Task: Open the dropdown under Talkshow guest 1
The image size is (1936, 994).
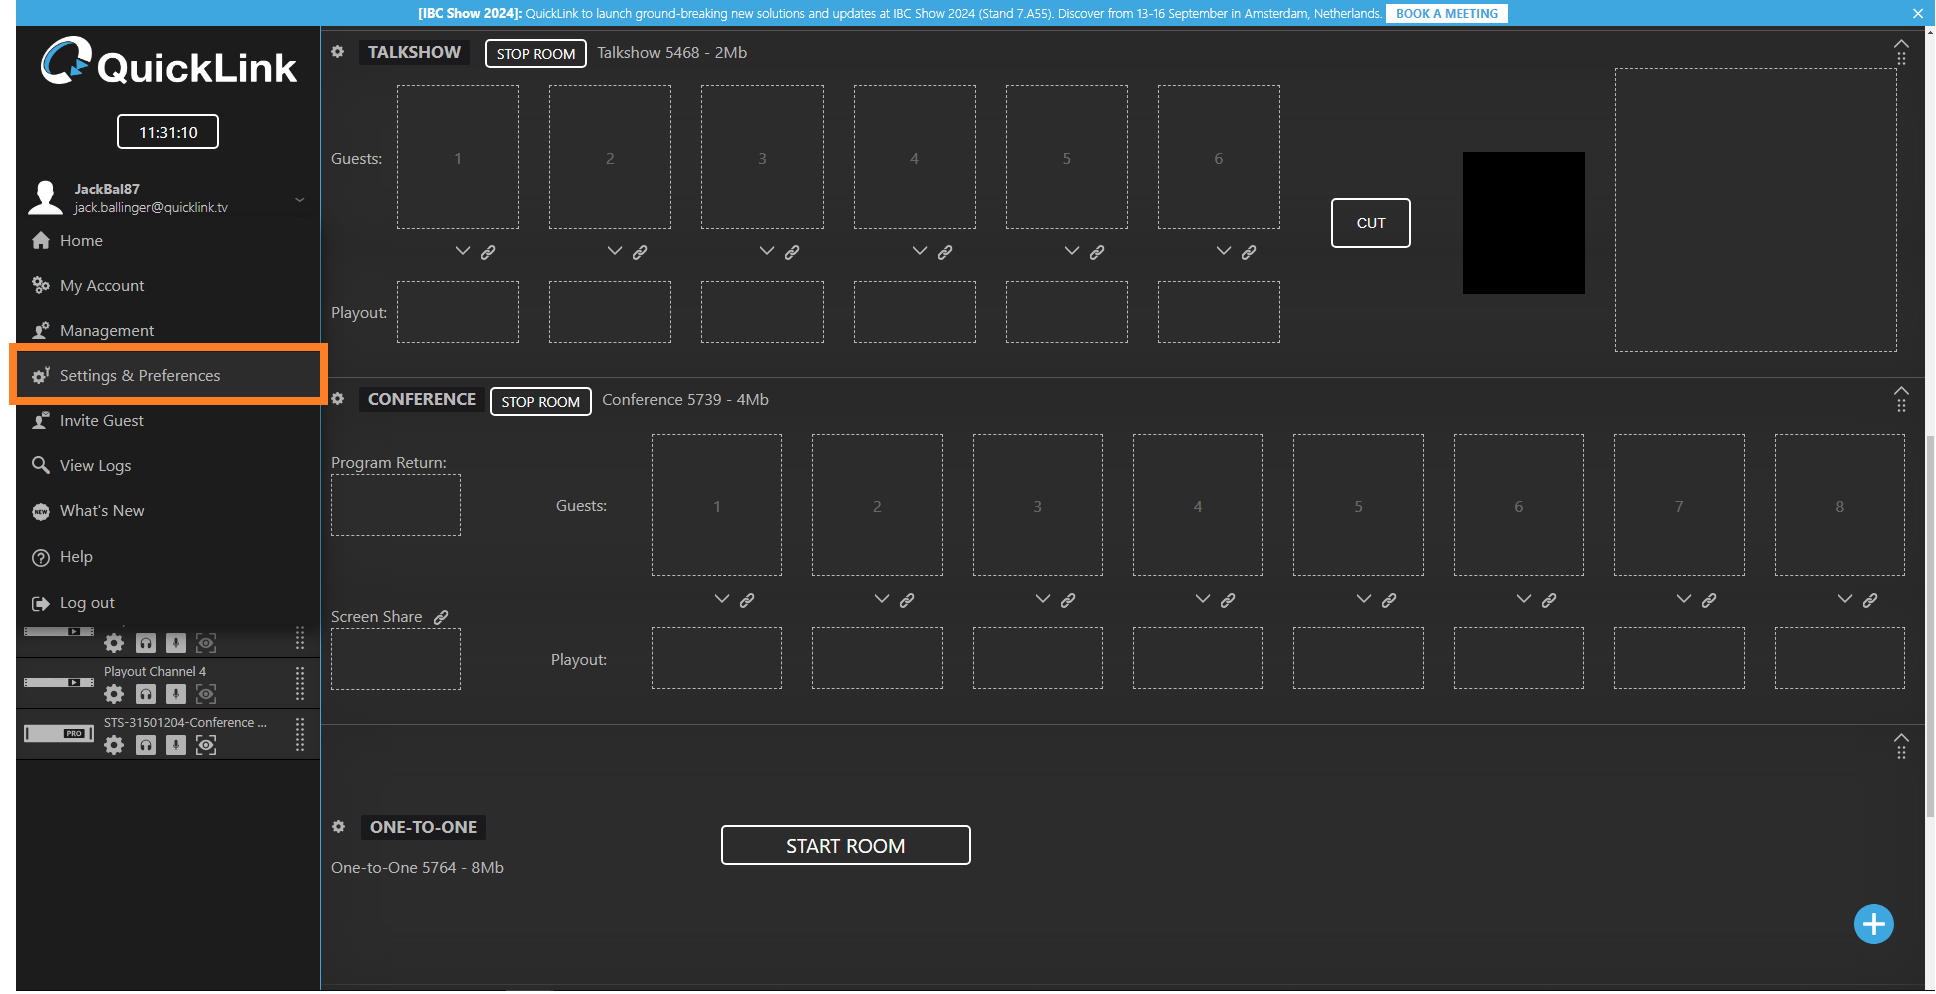Action: pos(463,251)
